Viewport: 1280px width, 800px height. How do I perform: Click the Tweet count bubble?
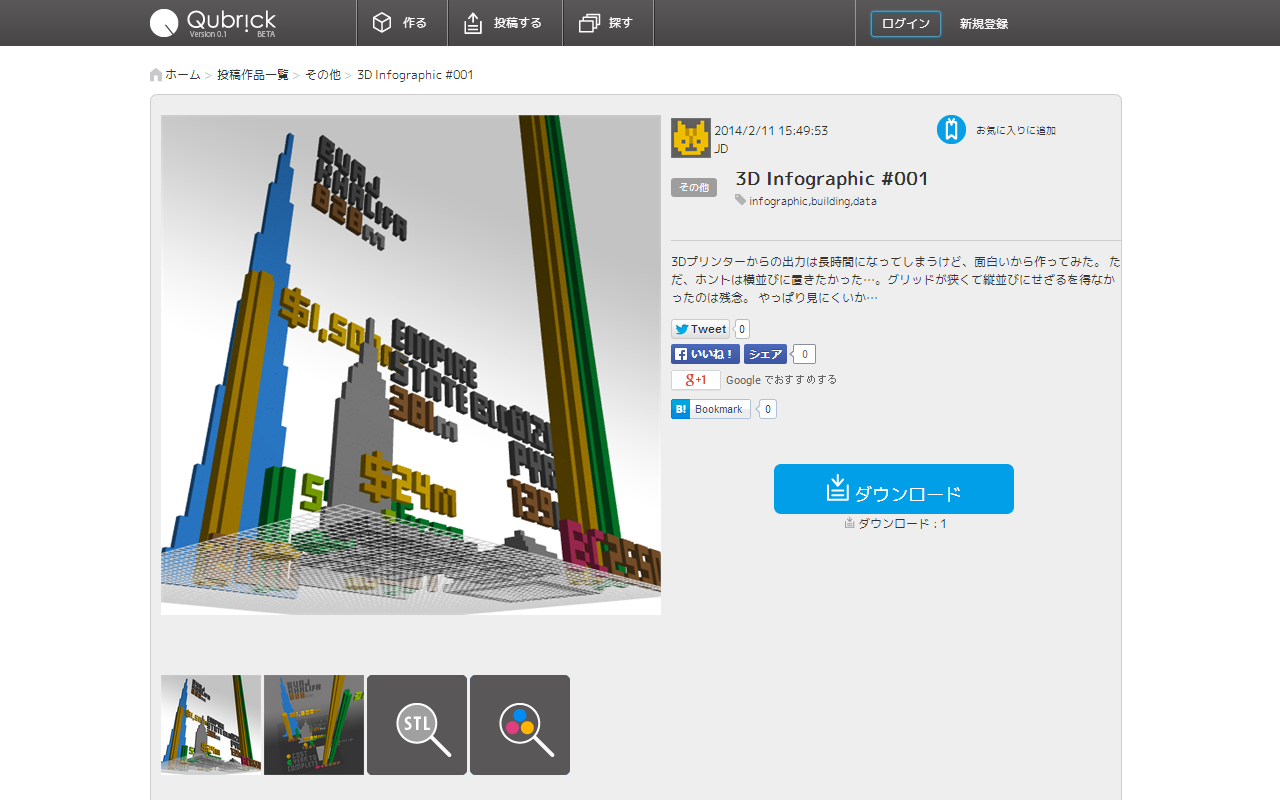[742, 329]
